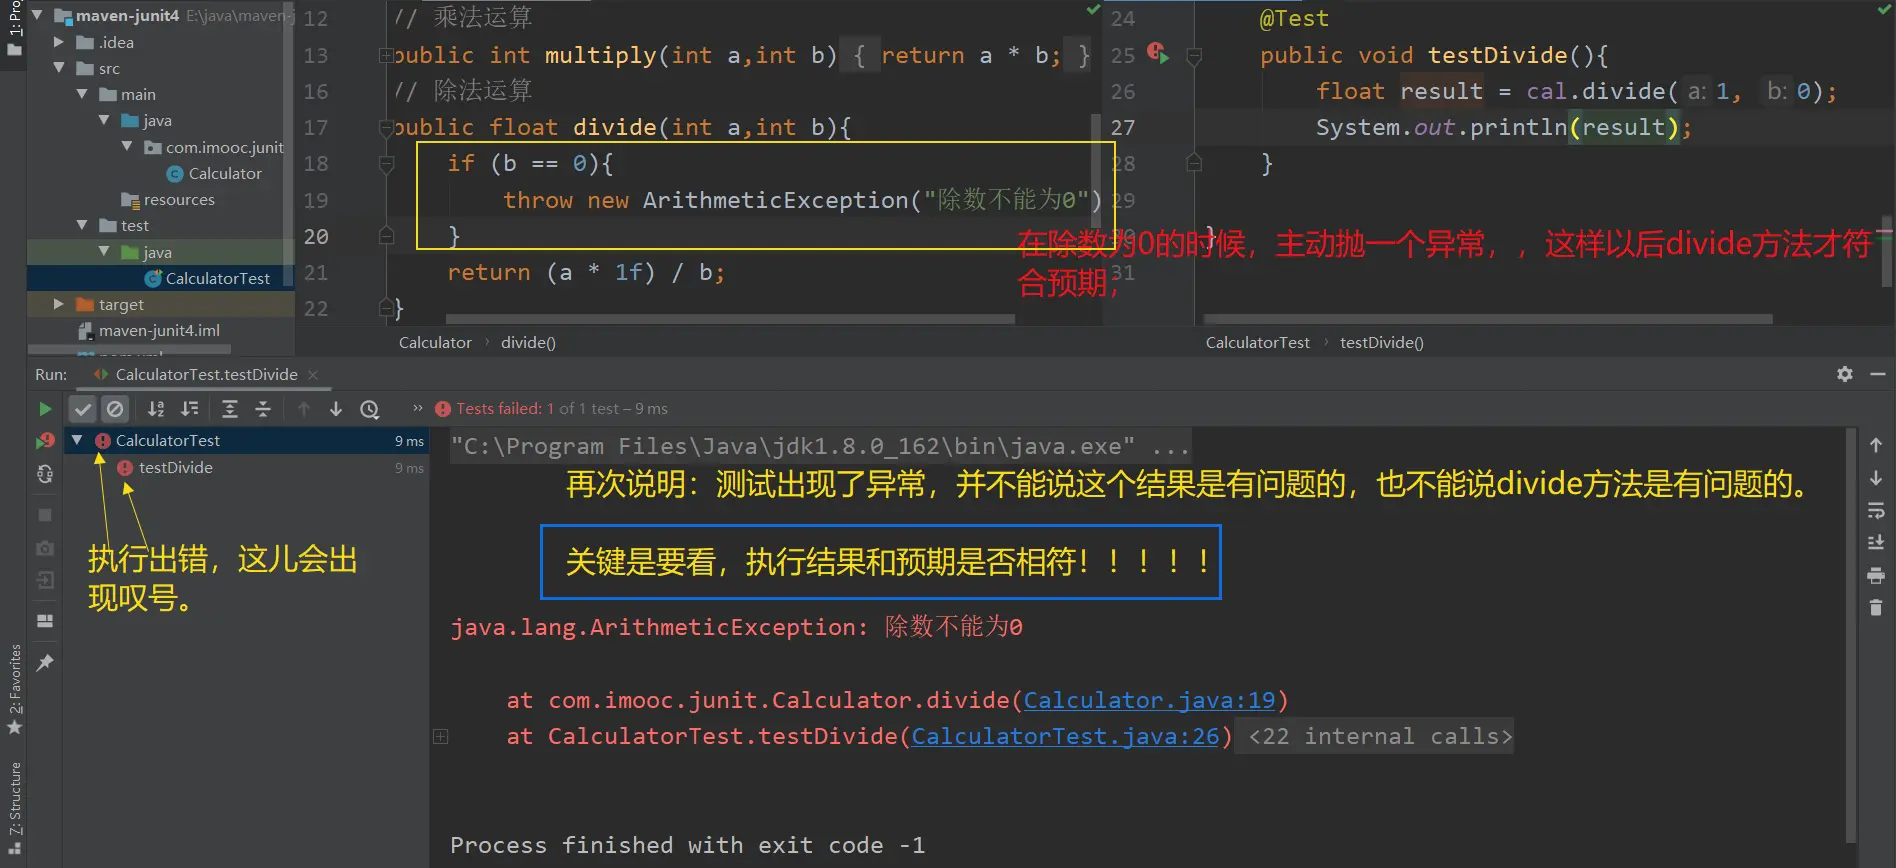Image resolution: width=1896 pixels, height=868 pixels.
Task: Click divide() breadcrumb in left editor
Action: tap(528, 342)
